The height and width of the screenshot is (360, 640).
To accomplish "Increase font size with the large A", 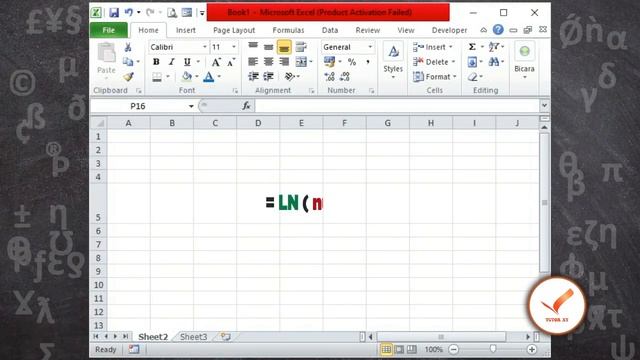I will click(216, 62).
